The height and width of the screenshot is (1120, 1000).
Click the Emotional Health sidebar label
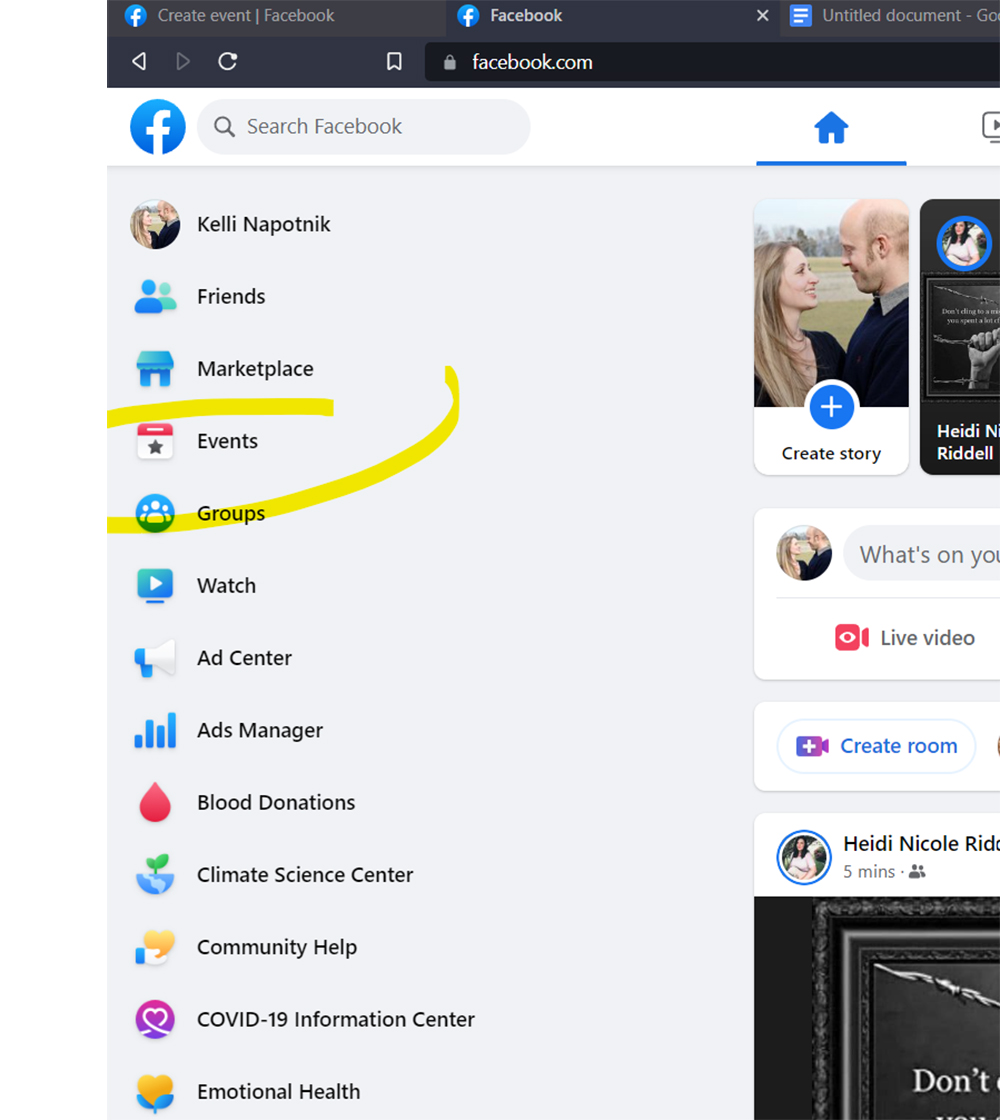pos(279,1091)
